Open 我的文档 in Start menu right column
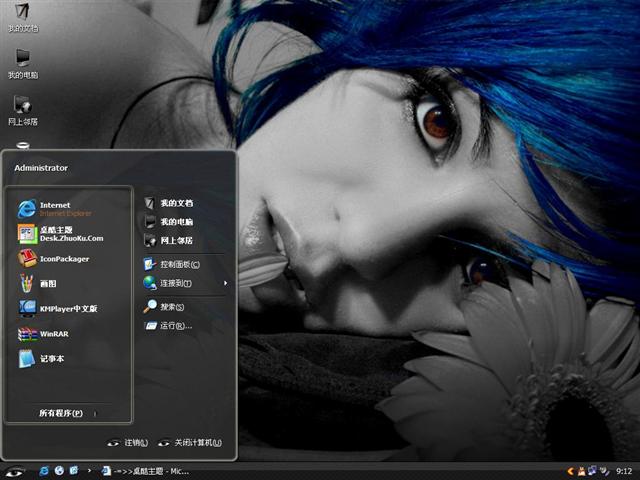This screenshot has height=480, width=640. pyautogui.click(x=175, y=203)
